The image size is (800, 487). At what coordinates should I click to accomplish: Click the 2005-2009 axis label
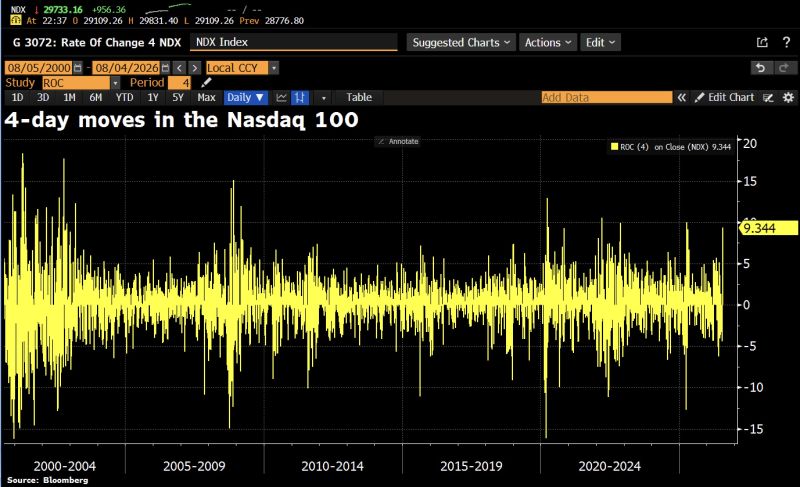point(194,466)
